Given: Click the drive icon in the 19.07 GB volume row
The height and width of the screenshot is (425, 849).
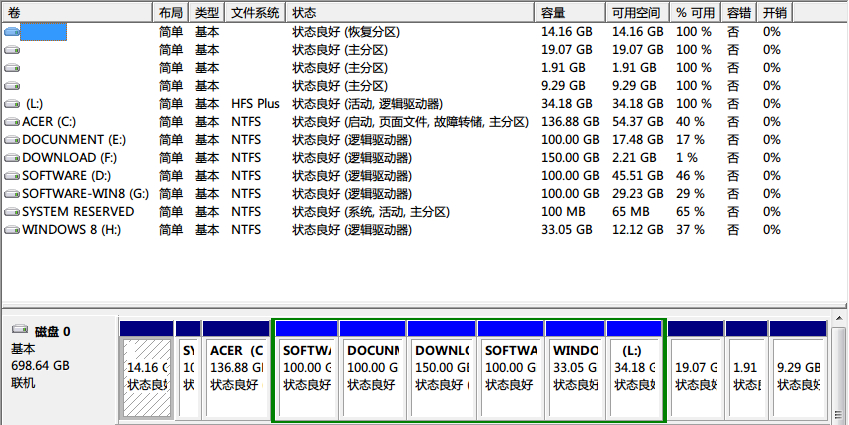Looking at the screenshot, I should pyautogui.click(x=12, y=50).
